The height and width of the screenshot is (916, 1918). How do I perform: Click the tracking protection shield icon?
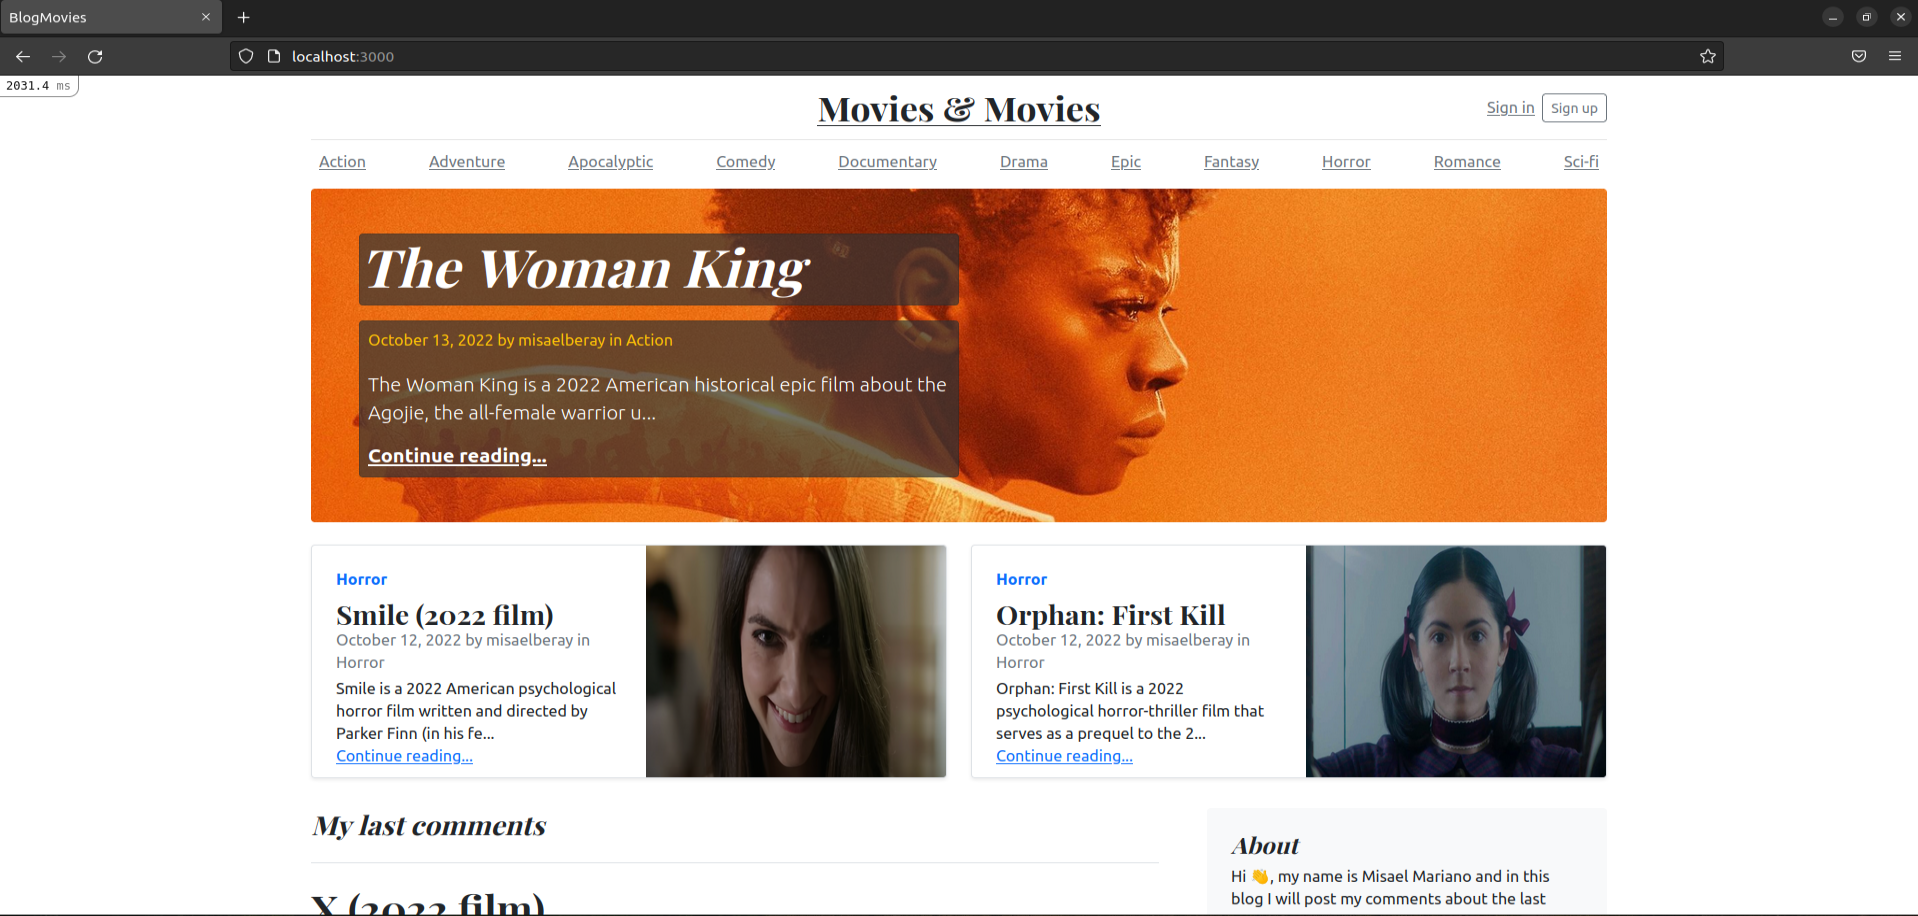tap(245, 56)
